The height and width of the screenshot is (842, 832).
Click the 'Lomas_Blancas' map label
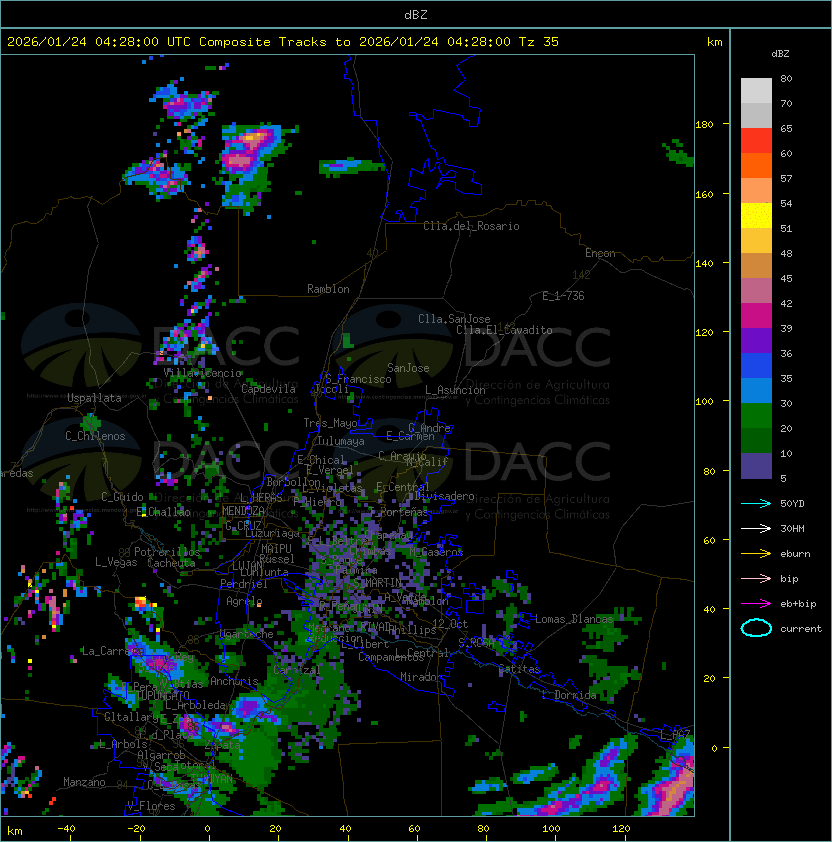pyautogui.click(x=574, y=620)
